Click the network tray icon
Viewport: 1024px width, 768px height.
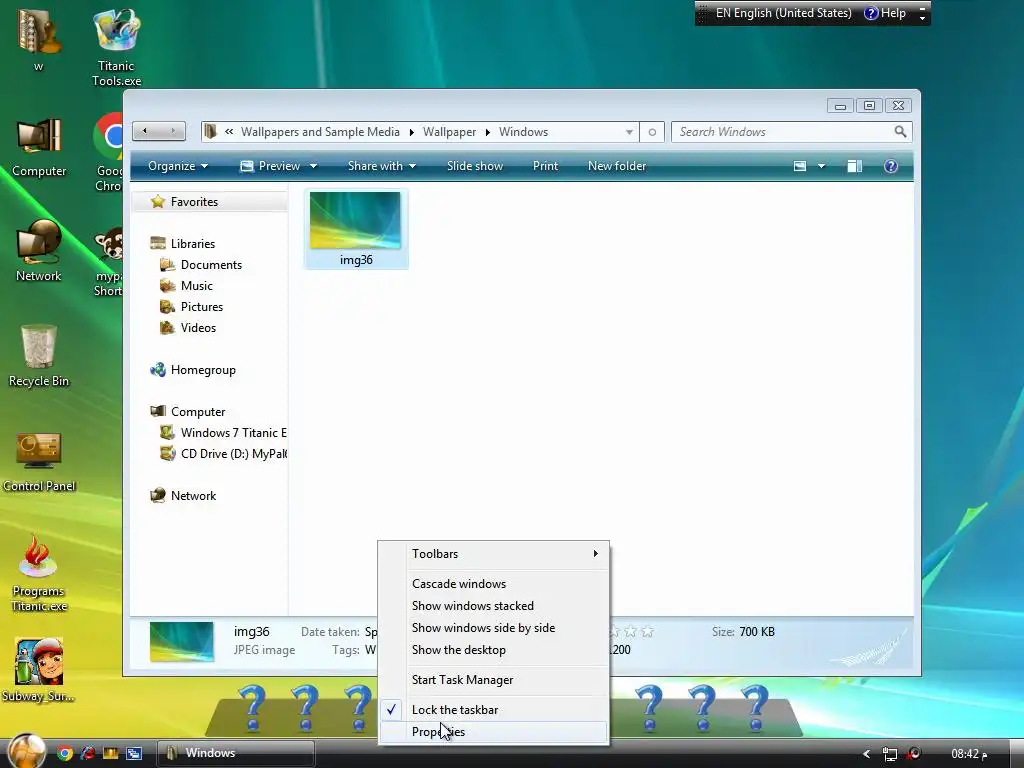point(889,754)
